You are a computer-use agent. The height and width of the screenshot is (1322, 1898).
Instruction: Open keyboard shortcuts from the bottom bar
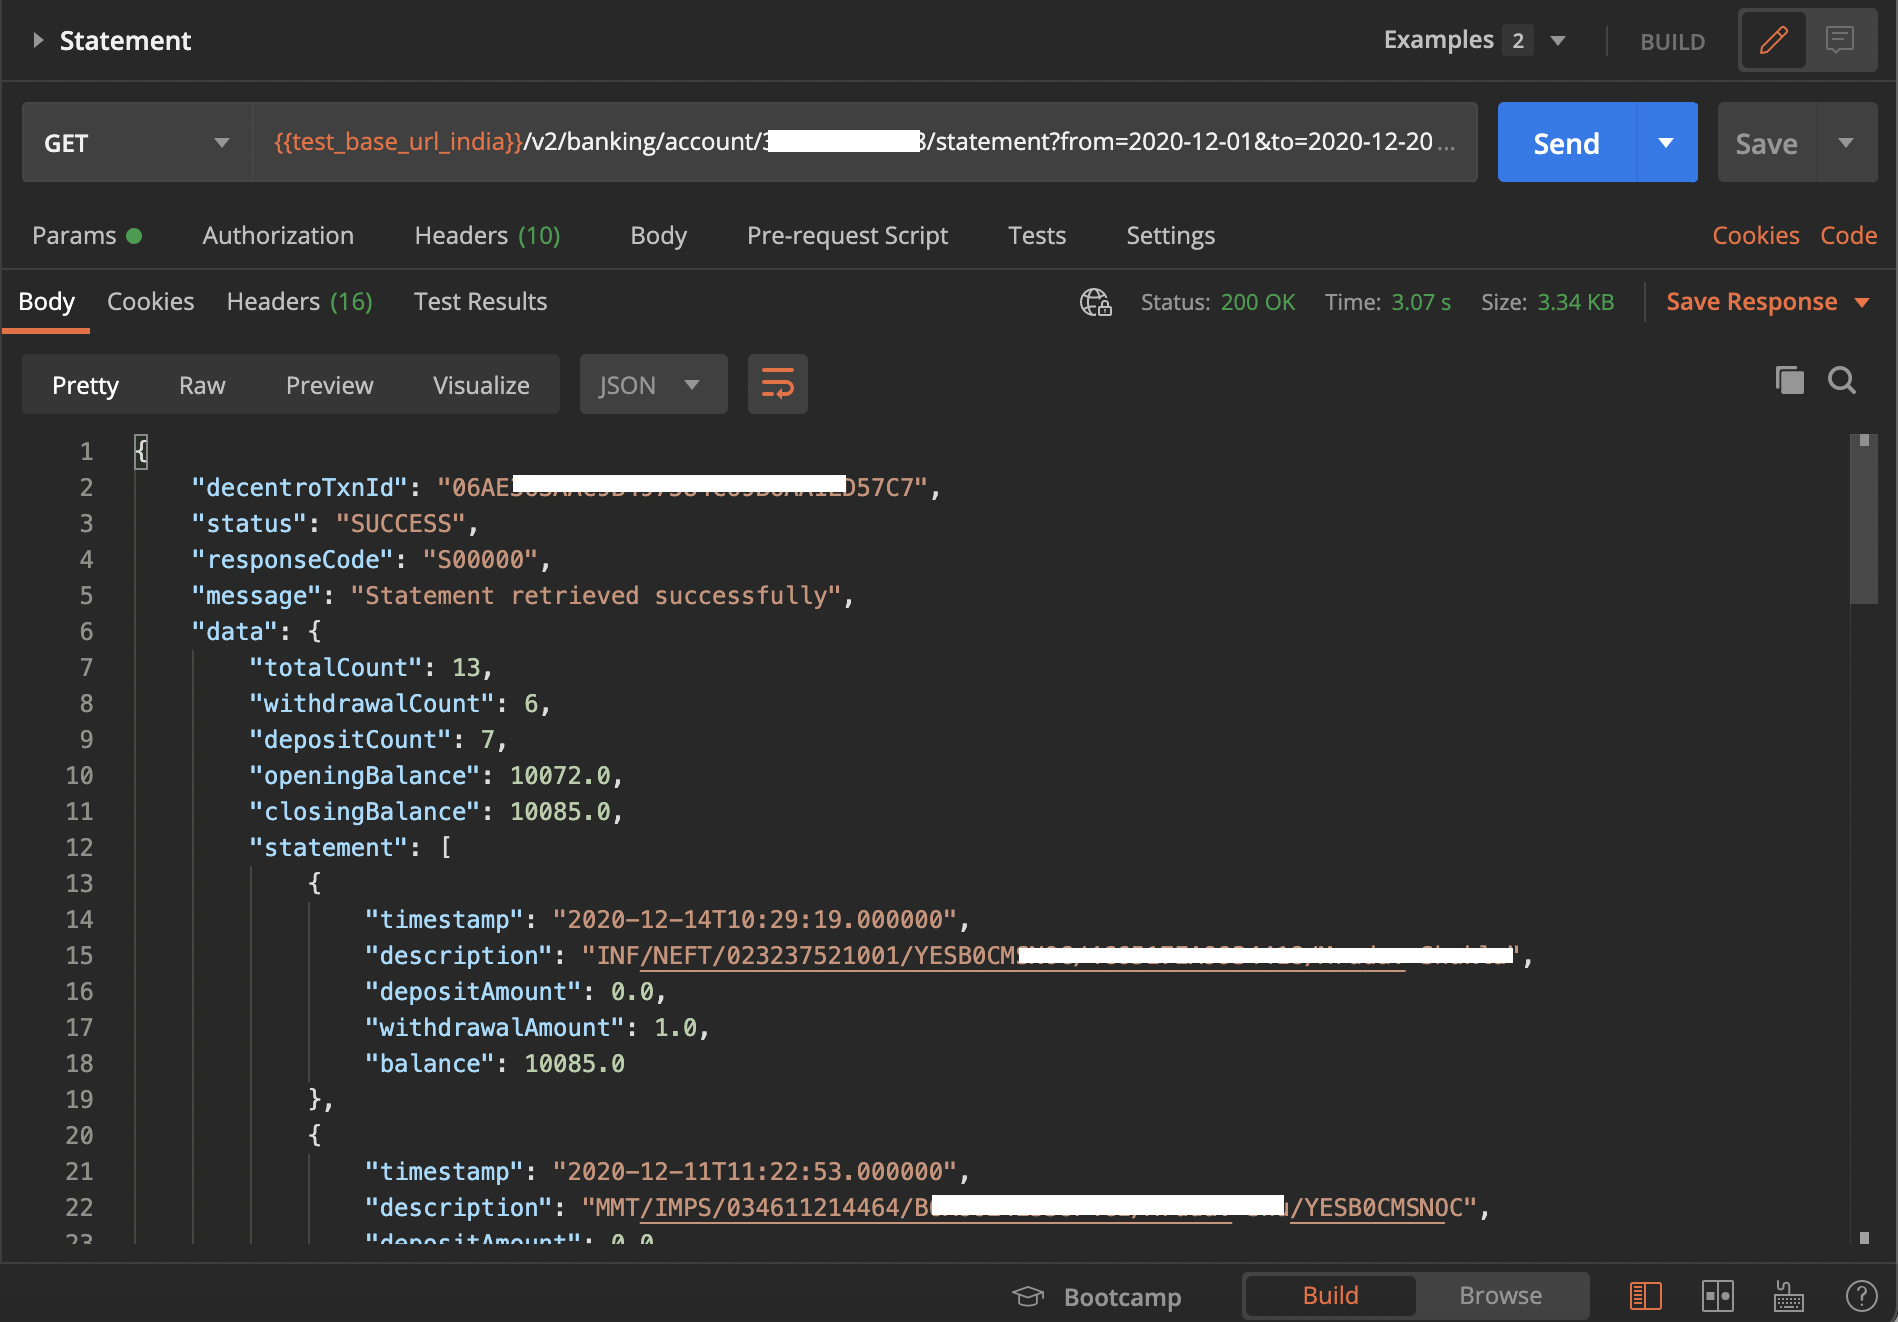click(x=1789, y=1295)
